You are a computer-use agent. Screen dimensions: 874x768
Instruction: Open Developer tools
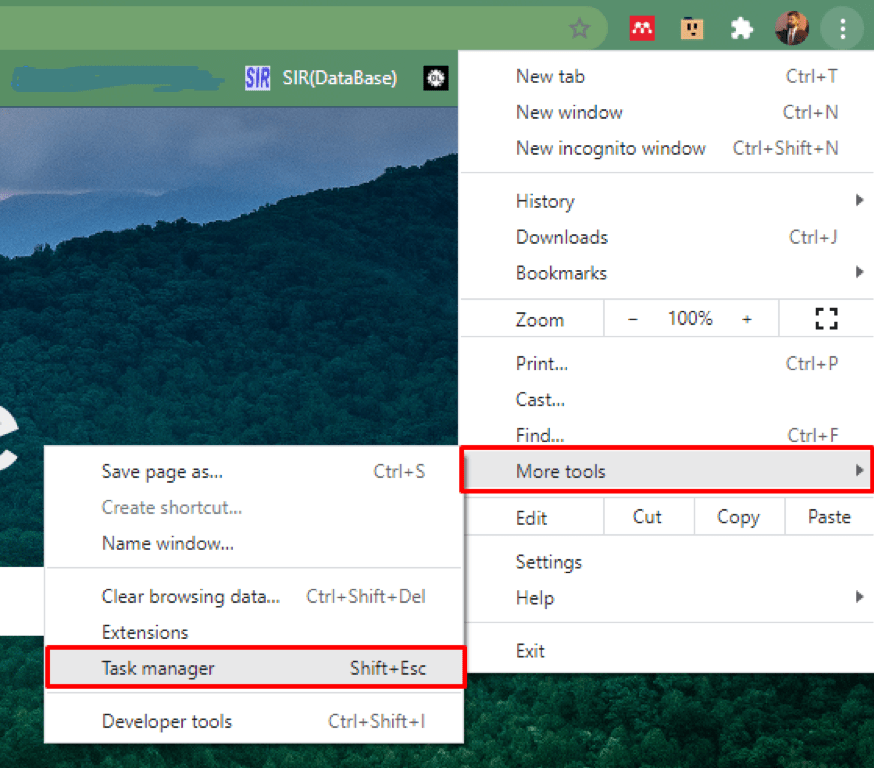click(166, 721)
